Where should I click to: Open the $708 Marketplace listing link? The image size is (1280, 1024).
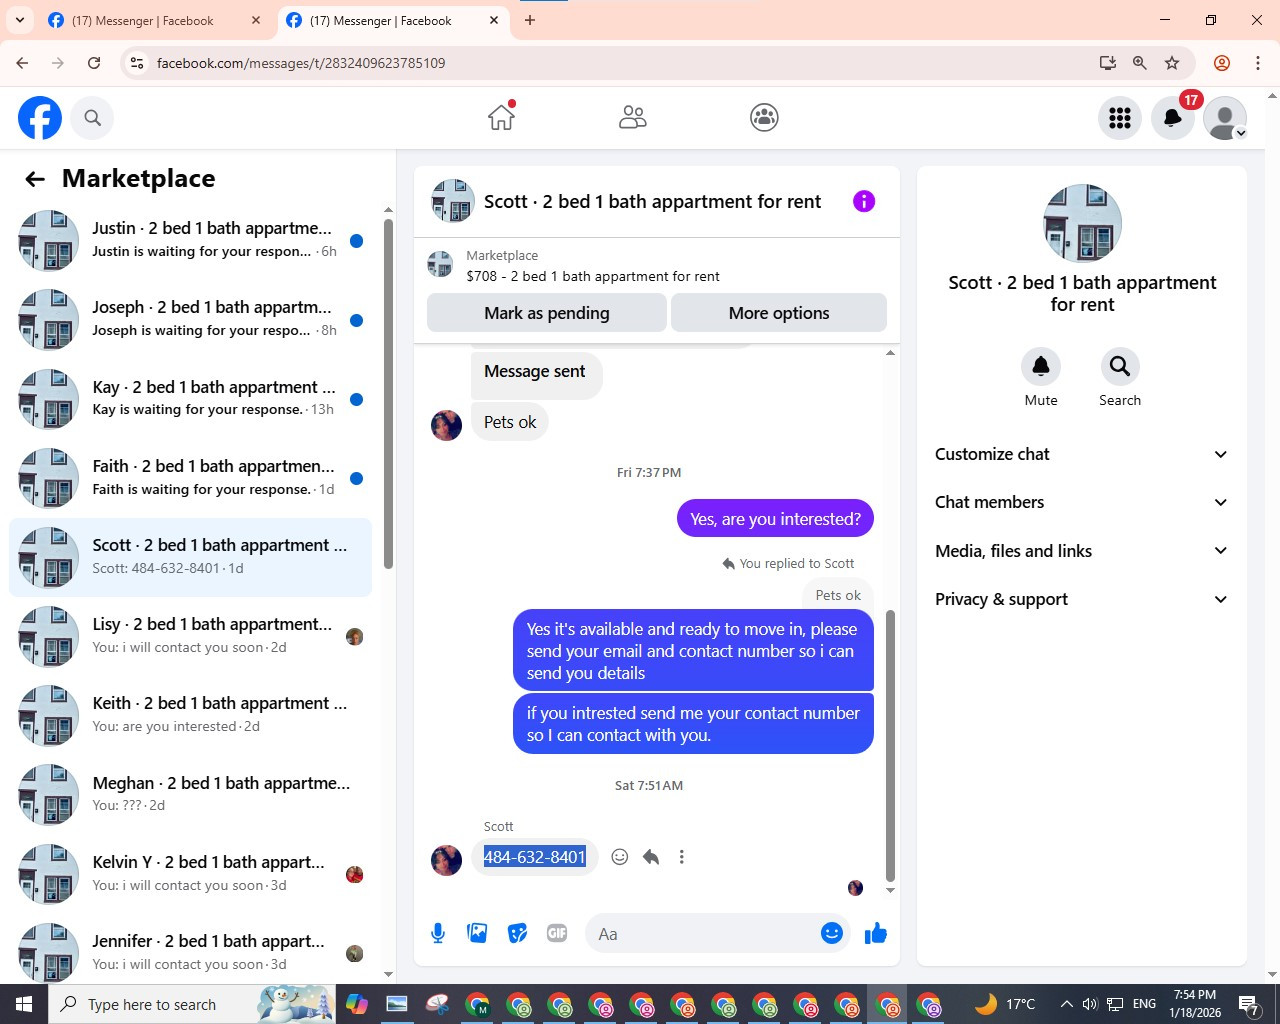pyautogui.click(x=593, y=276)
